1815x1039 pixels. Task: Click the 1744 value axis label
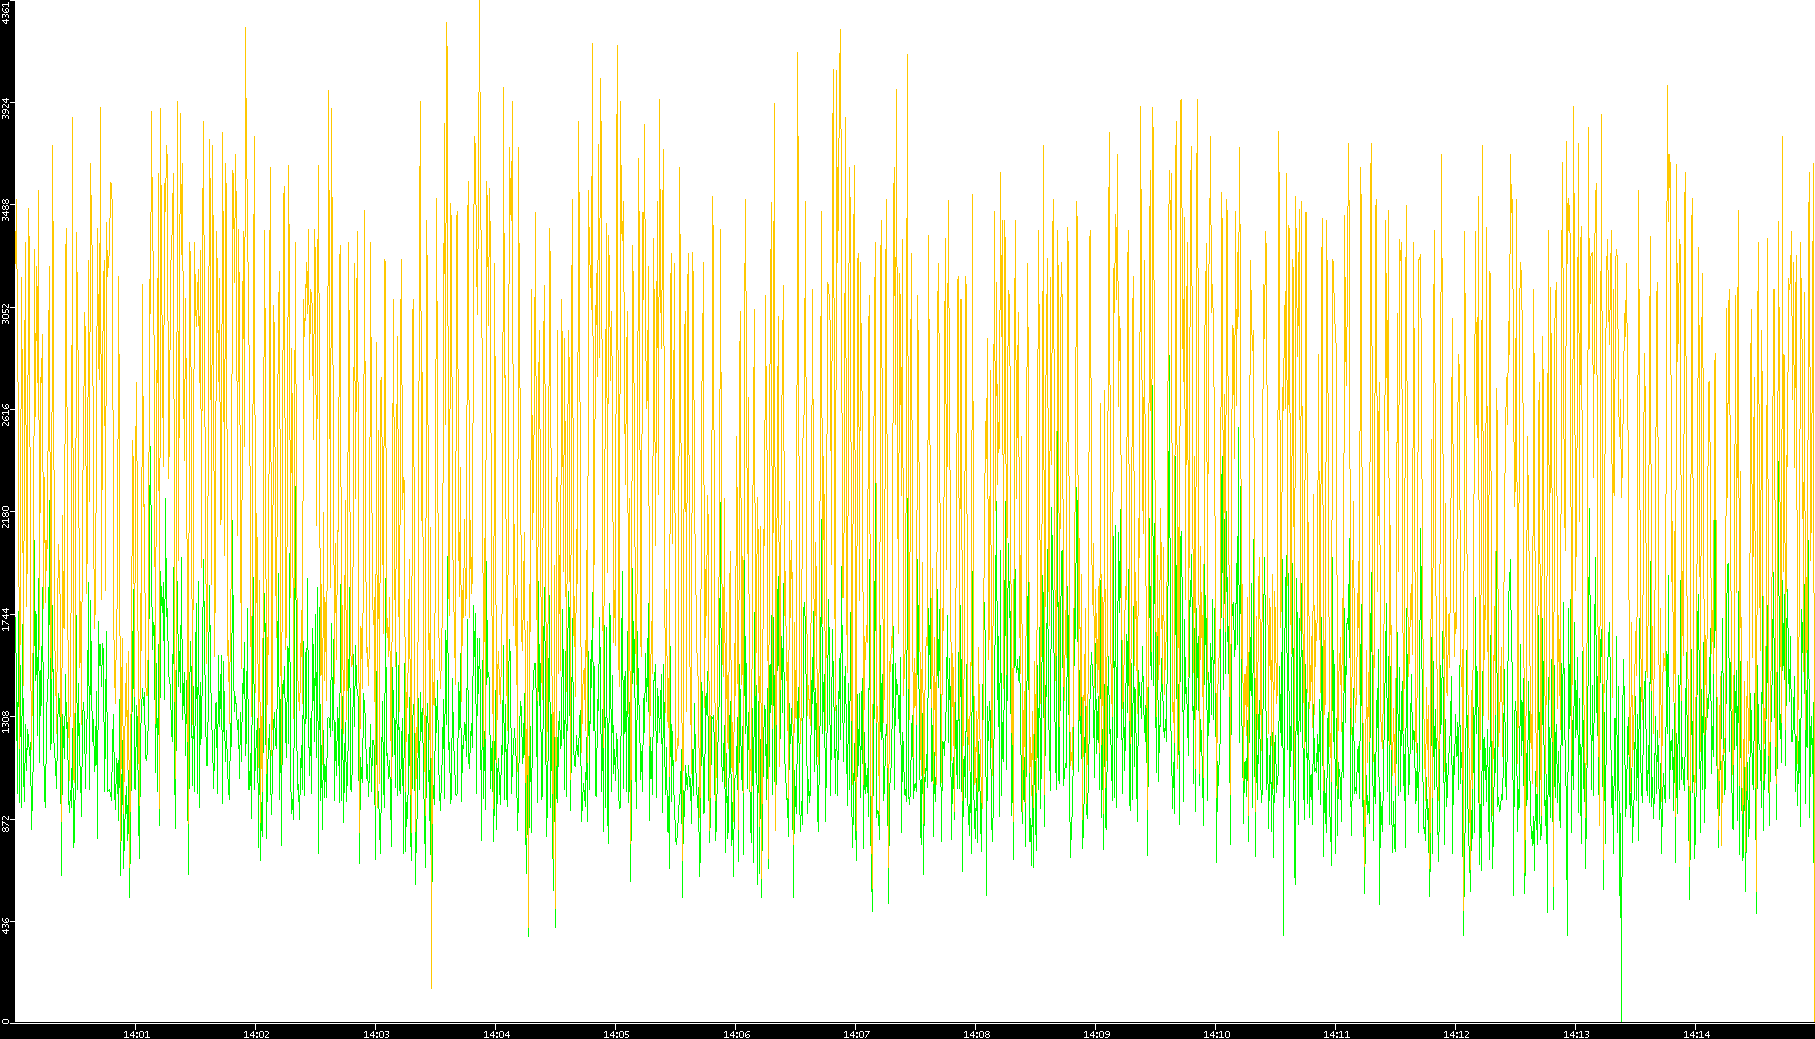pos(6,618)
